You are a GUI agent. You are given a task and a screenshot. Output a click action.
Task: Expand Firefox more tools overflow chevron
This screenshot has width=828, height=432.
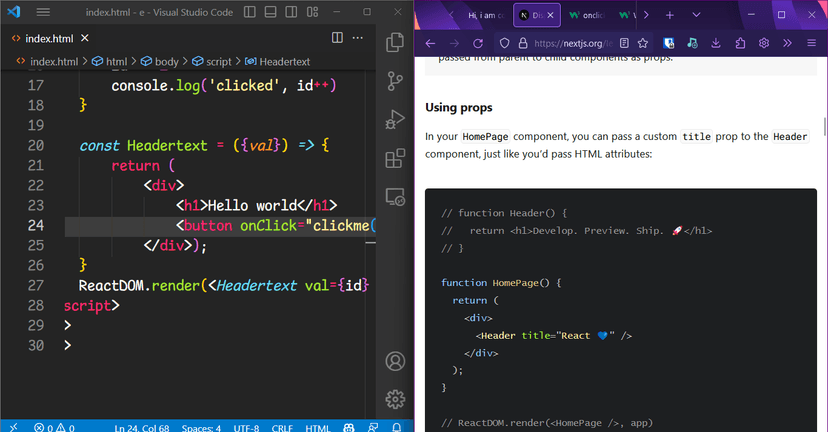[787, 44]
